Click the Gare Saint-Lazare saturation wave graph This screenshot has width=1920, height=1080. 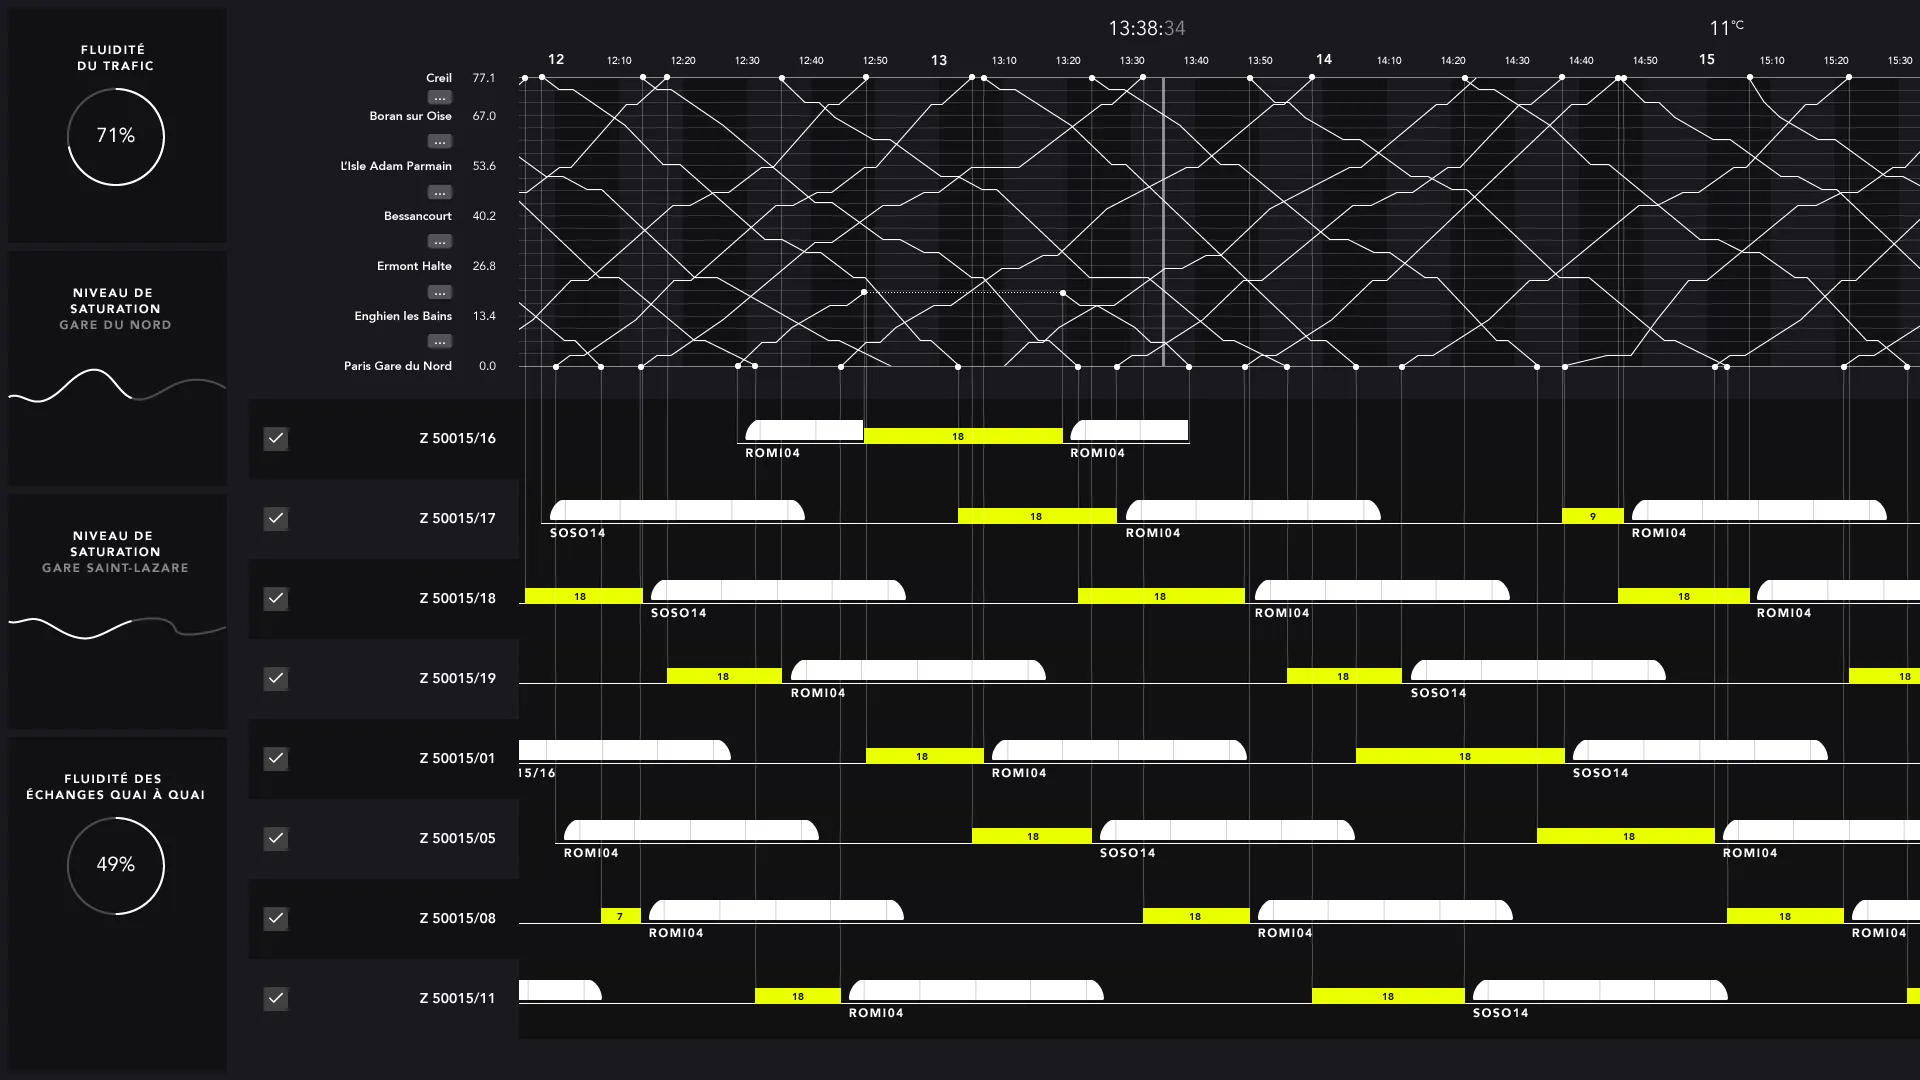[x=116, y=627]
